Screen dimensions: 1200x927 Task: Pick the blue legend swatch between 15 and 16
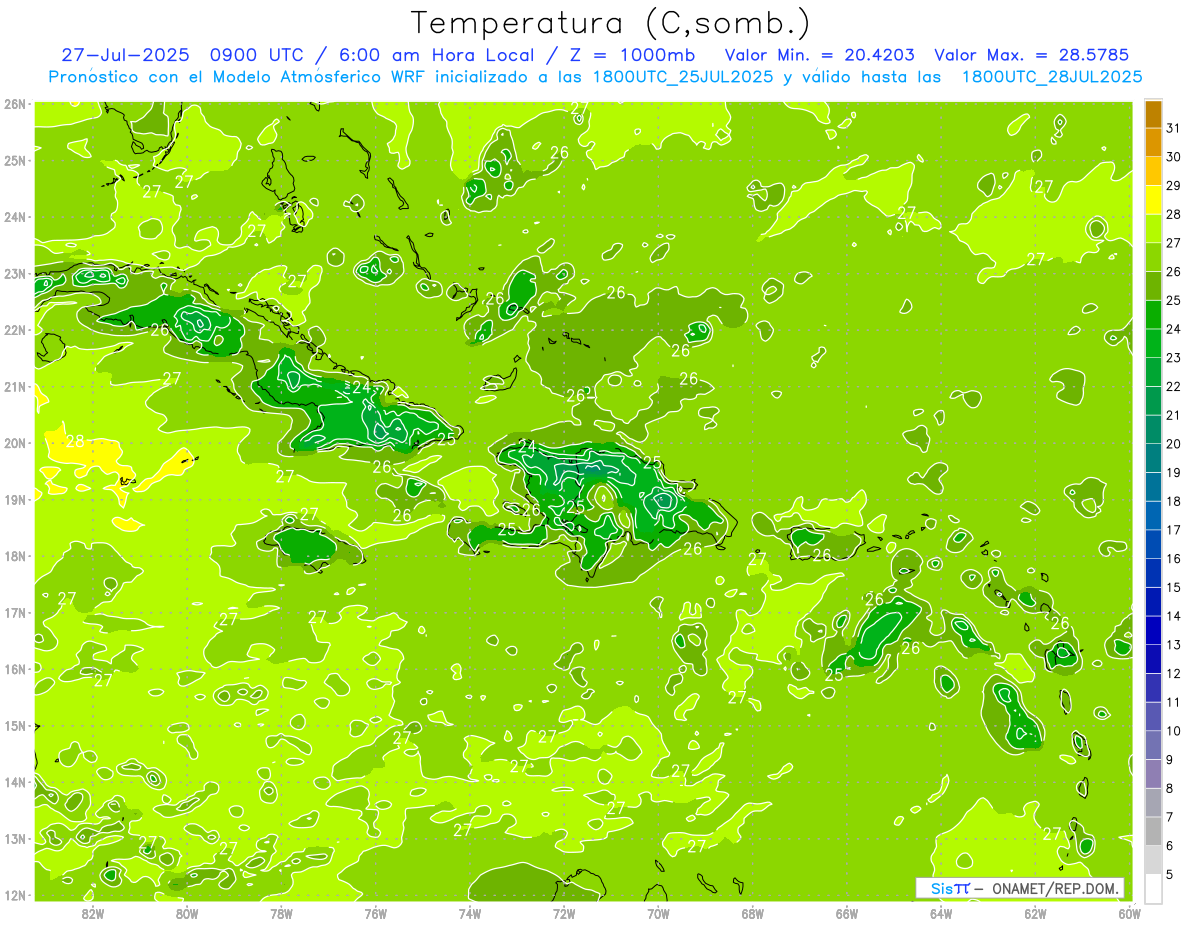[x=1153, y=573]
